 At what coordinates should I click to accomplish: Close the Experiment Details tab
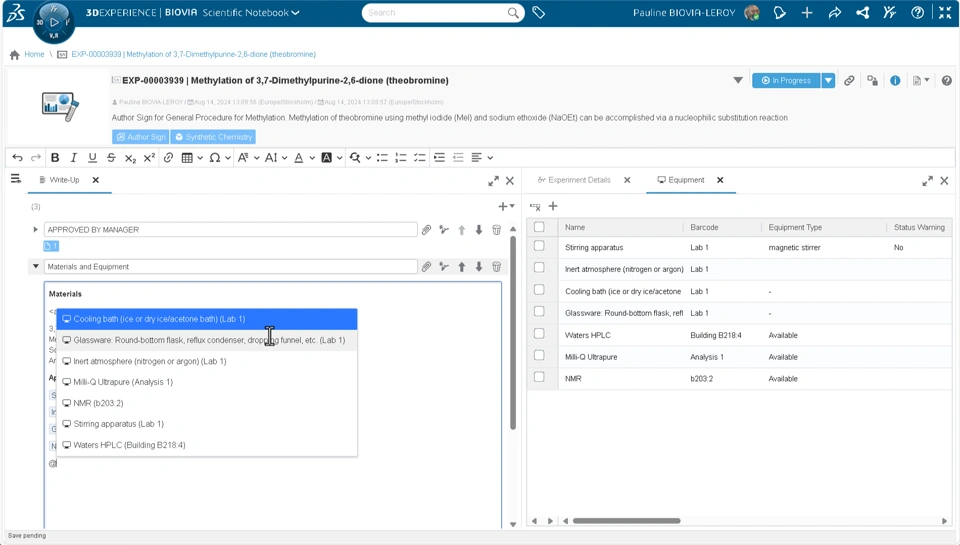pos(627,180)
